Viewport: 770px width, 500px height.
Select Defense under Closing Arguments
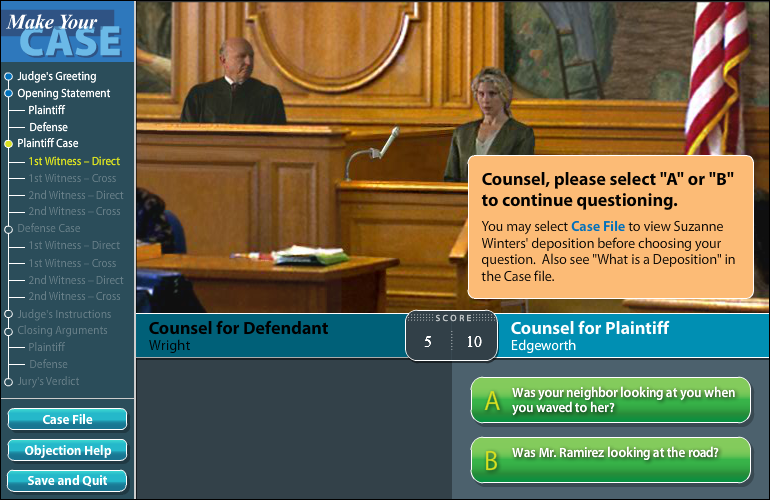pyautogui.click(x=48, y=364)
